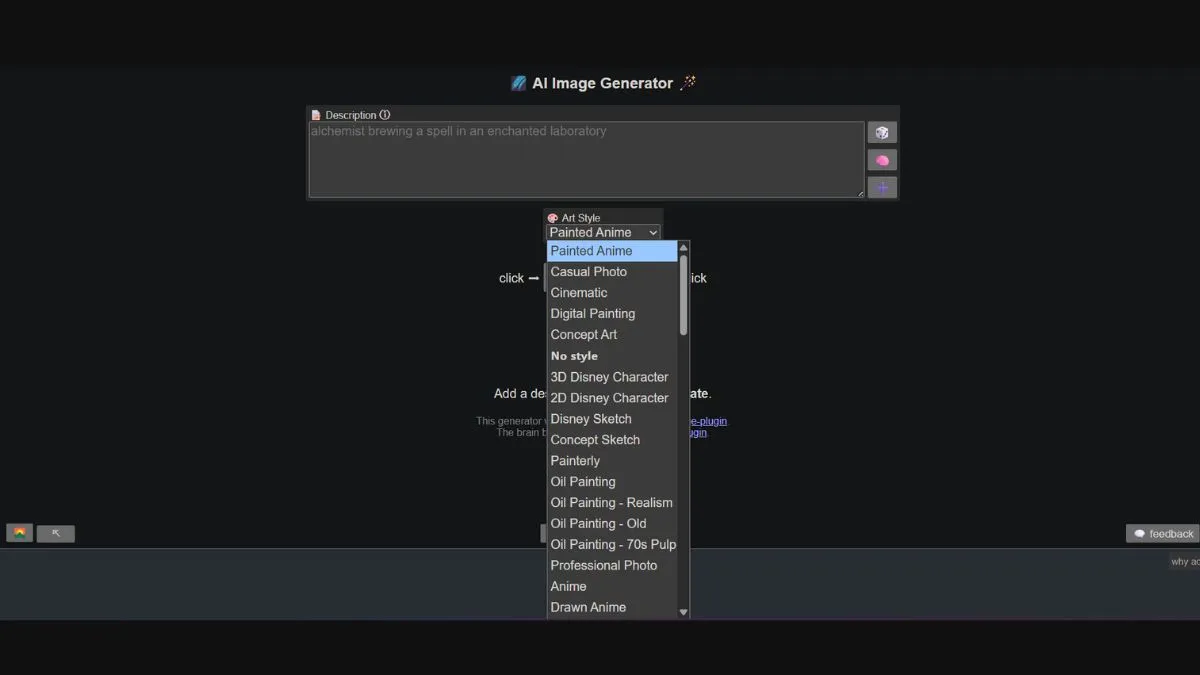The width and height of the screenshot is (1200, 675).
Task: Choose the "3D Disney Character" style entry
Action: click(609, 376)
